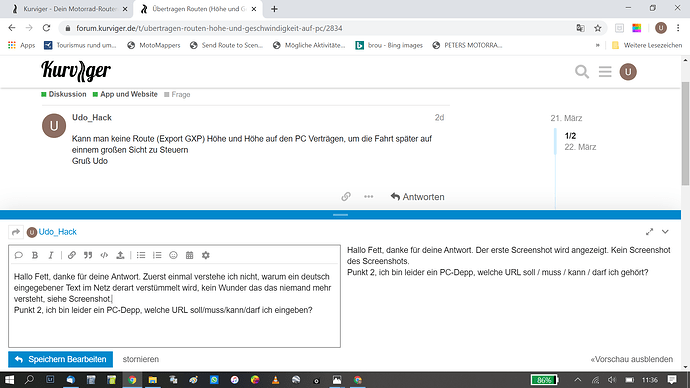Open the emoji picker
The image size is (690, 388).
[x=173, y=255]
